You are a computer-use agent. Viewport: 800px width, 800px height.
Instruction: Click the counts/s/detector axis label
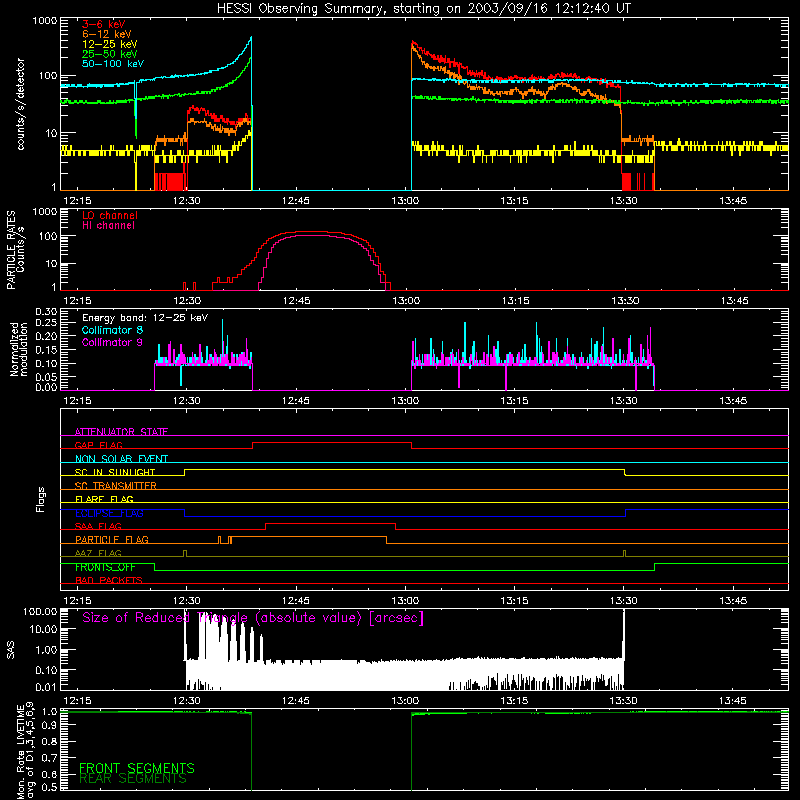(20, 104)
